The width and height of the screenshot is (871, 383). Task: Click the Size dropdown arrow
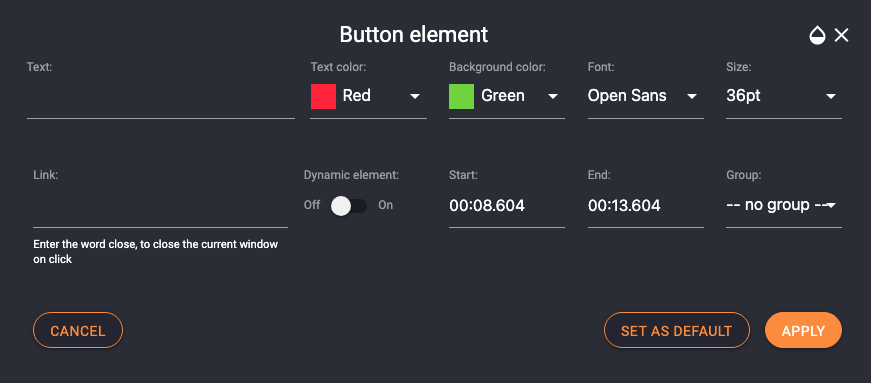coord(831,97)
